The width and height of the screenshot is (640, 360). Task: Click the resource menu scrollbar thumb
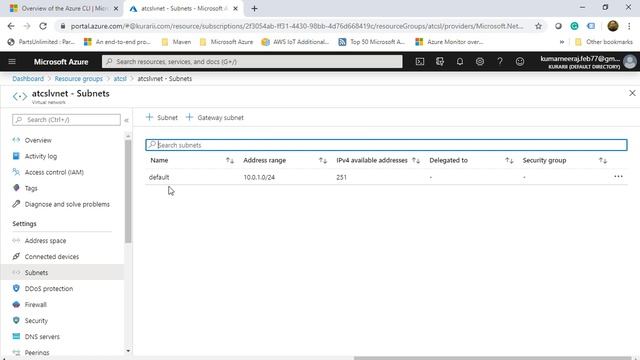coord(128,191)
